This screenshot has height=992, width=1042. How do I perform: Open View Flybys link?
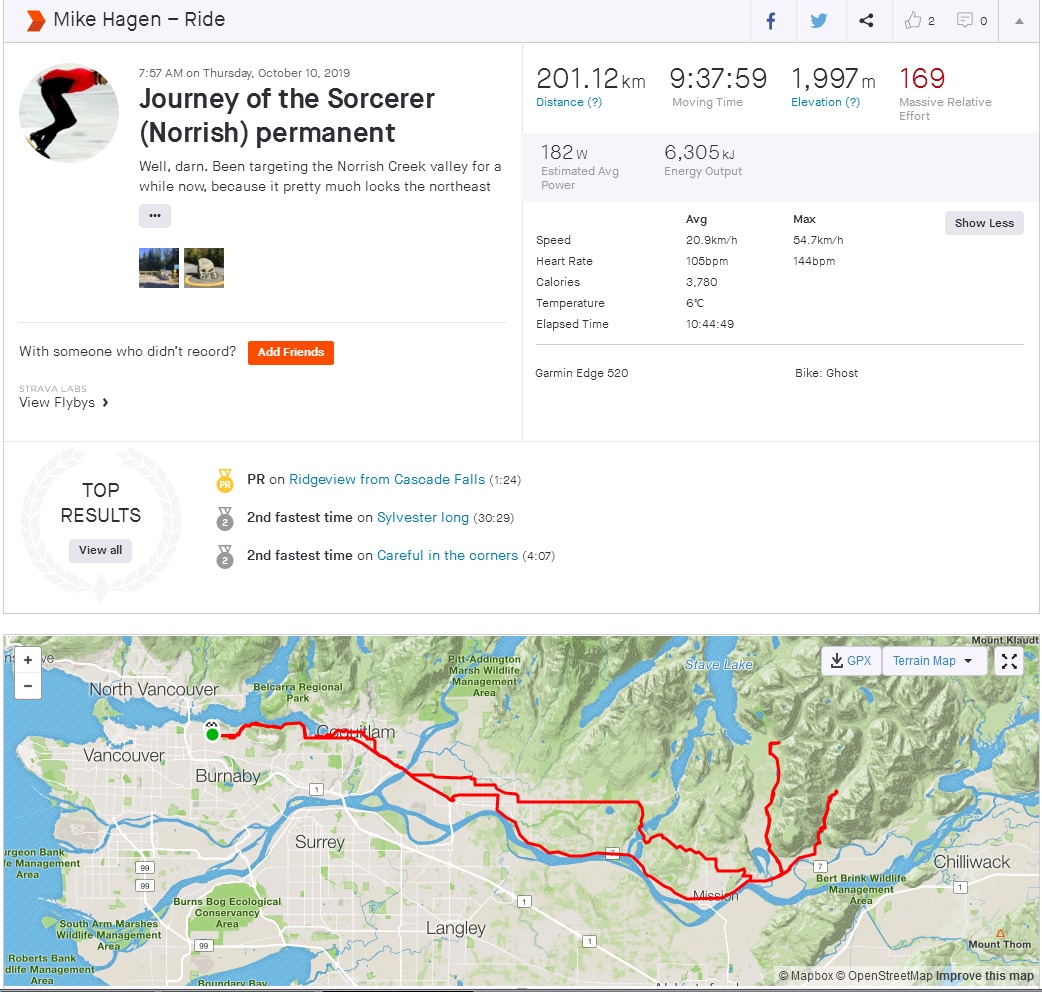pyautogui.click(x=64, y=402)
